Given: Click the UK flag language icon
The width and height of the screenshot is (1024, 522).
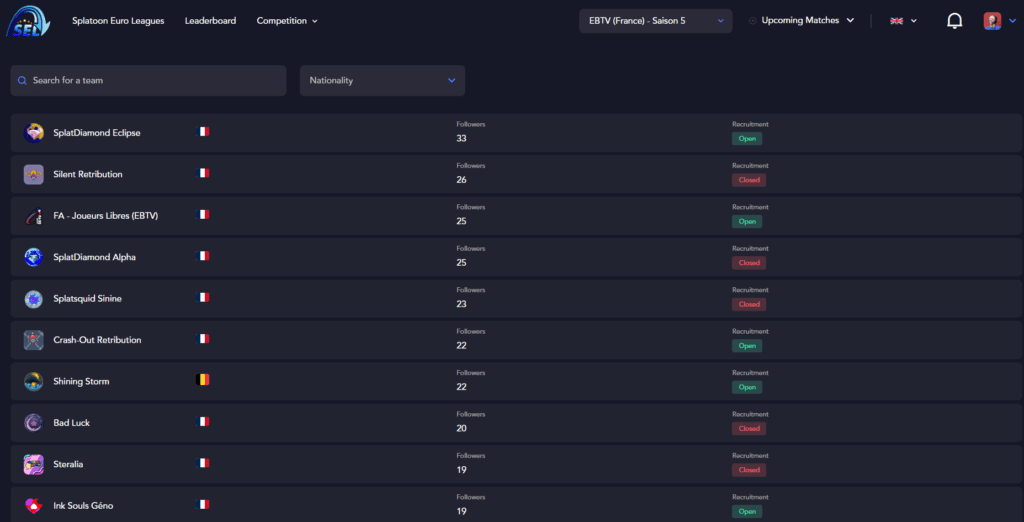Looking at the screenshot, I should (897, 21).
